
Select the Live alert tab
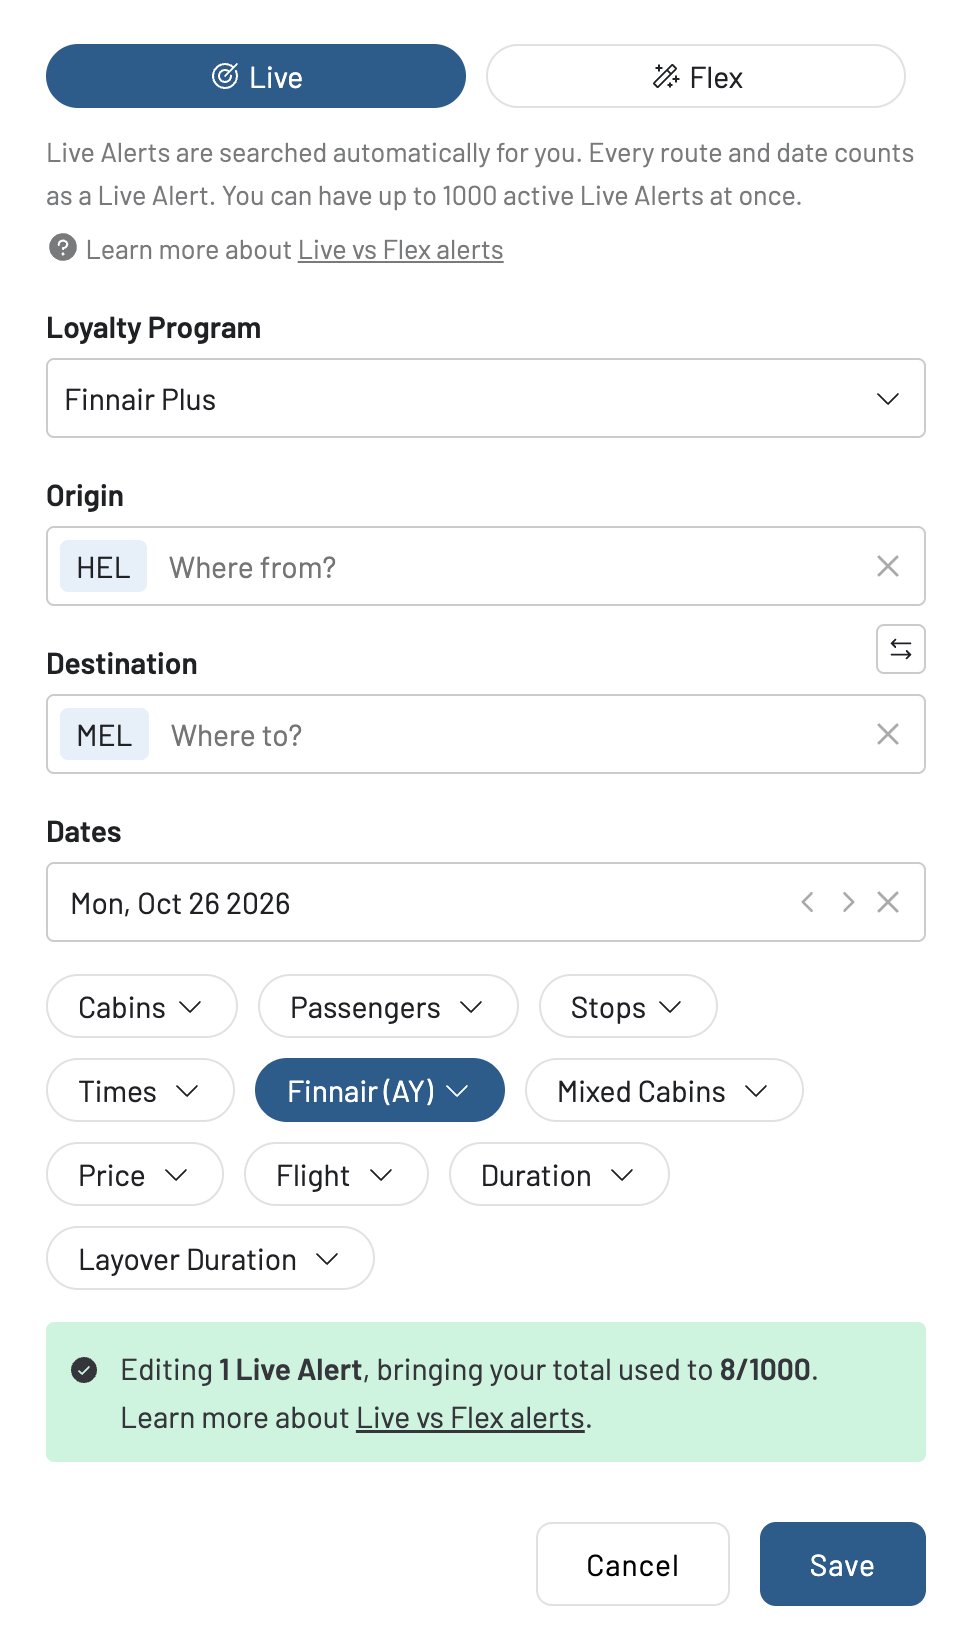[255, 76]
